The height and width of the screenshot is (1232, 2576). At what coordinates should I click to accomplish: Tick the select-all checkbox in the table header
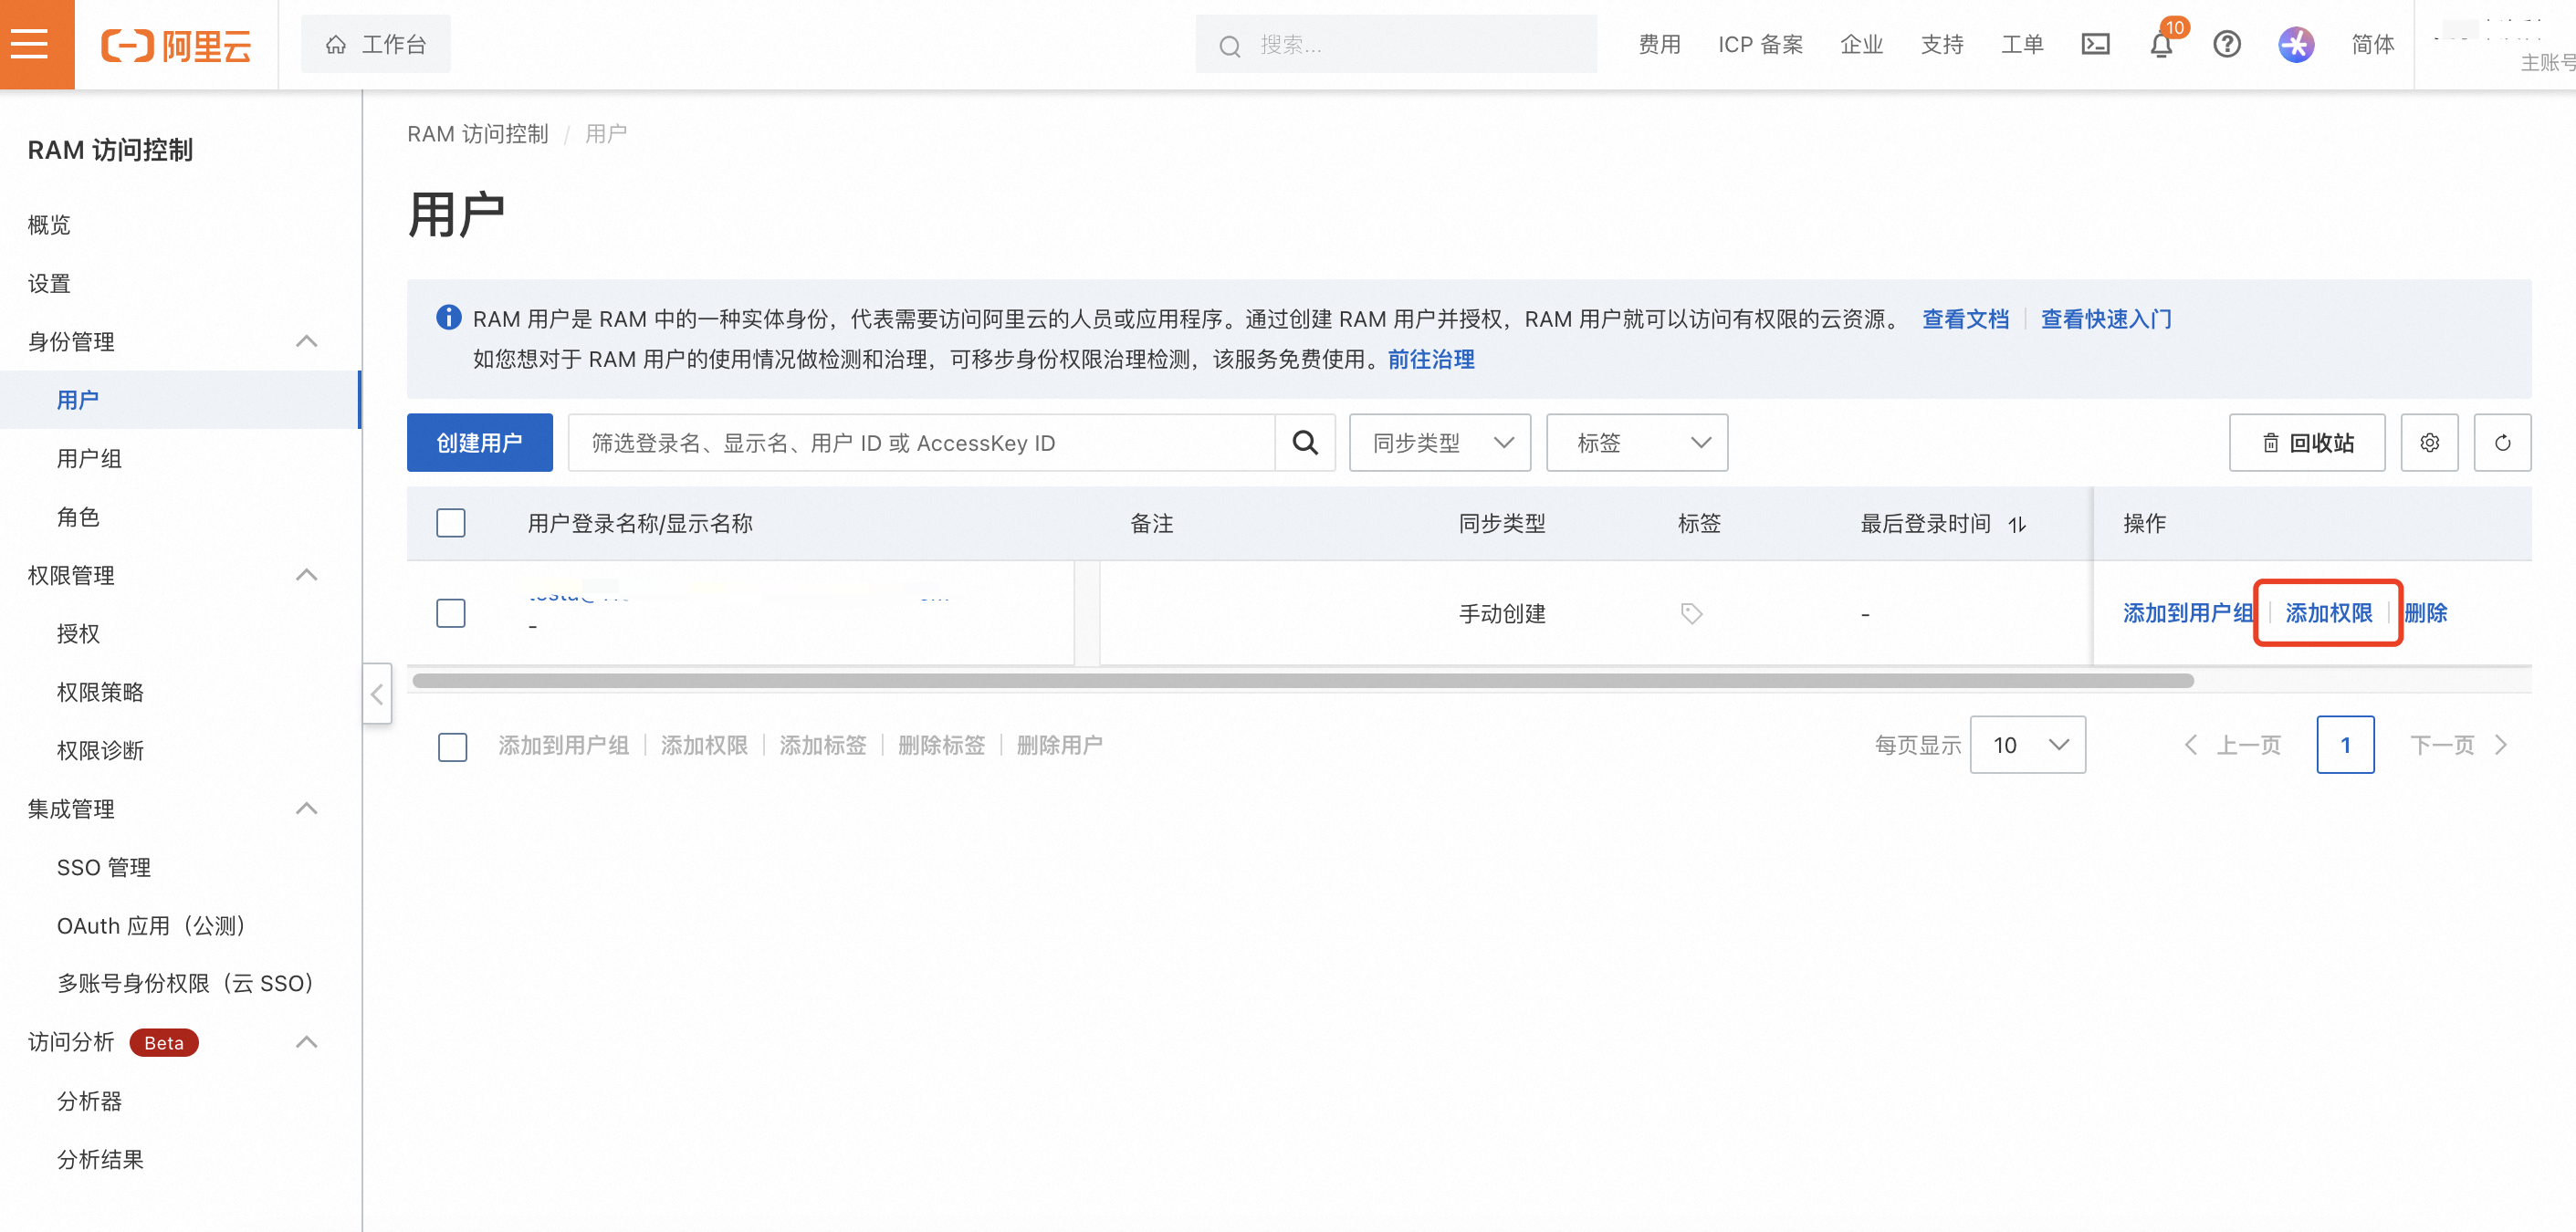pyautogui.click(x=451, y=523)
